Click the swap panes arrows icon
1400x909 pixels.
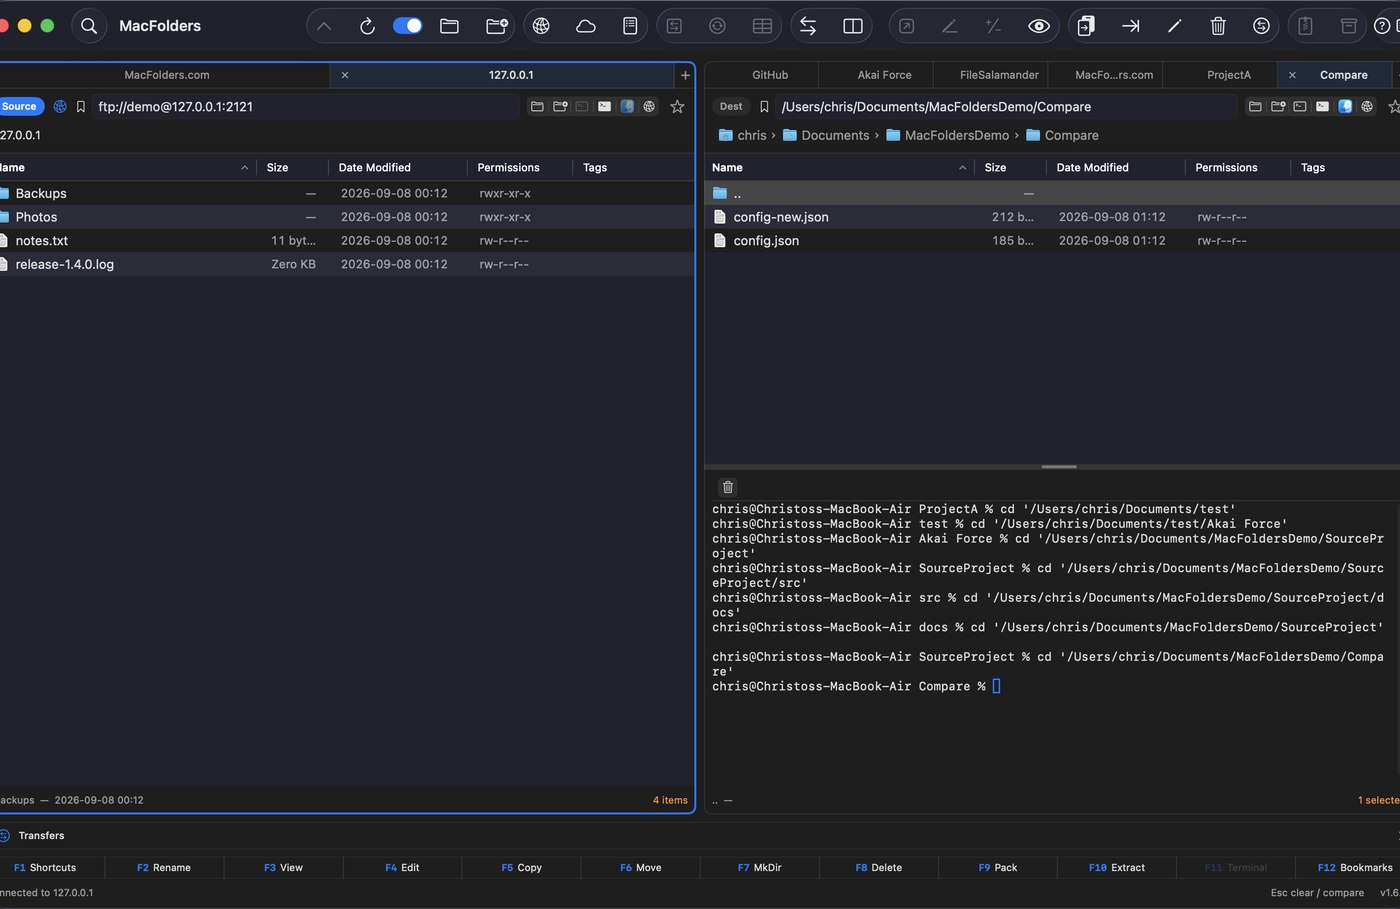point(808,26)
